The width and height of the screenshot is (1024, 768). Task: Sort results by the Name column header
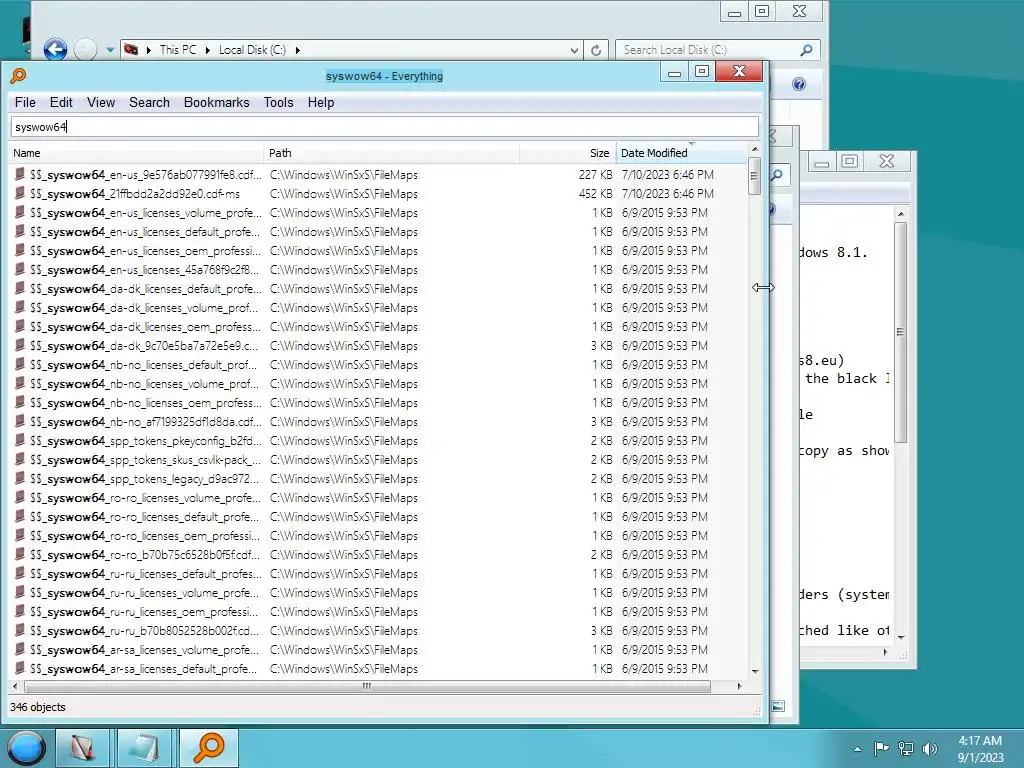coord(136,153)
